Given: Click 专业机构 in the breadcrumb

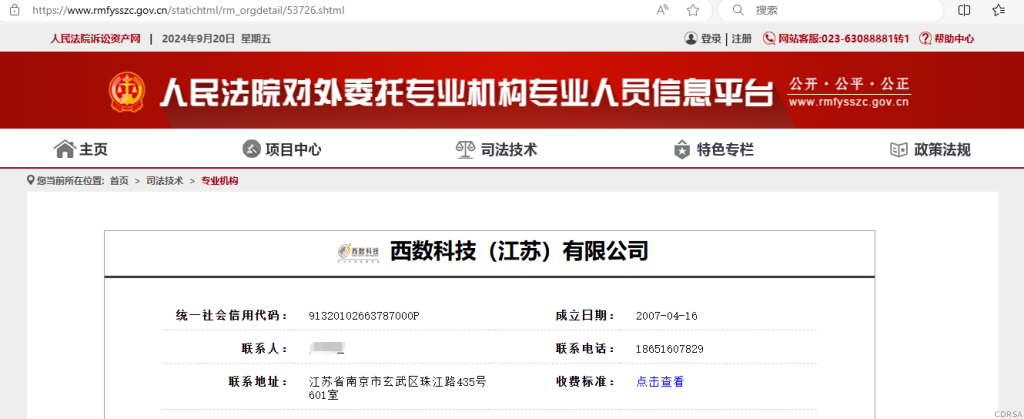Looking at the screenshot, I should [219, 181].
